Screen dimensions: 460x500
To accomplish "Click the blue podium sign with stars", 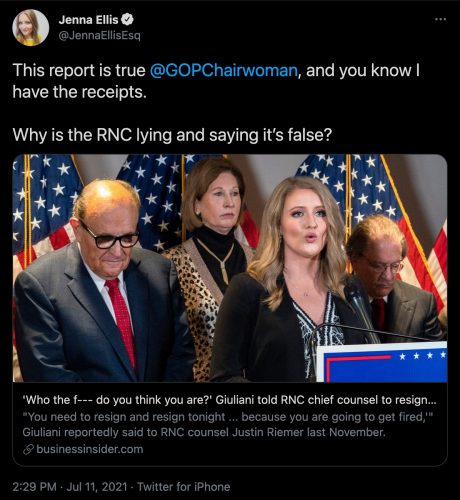I will [x=382, y=362].
